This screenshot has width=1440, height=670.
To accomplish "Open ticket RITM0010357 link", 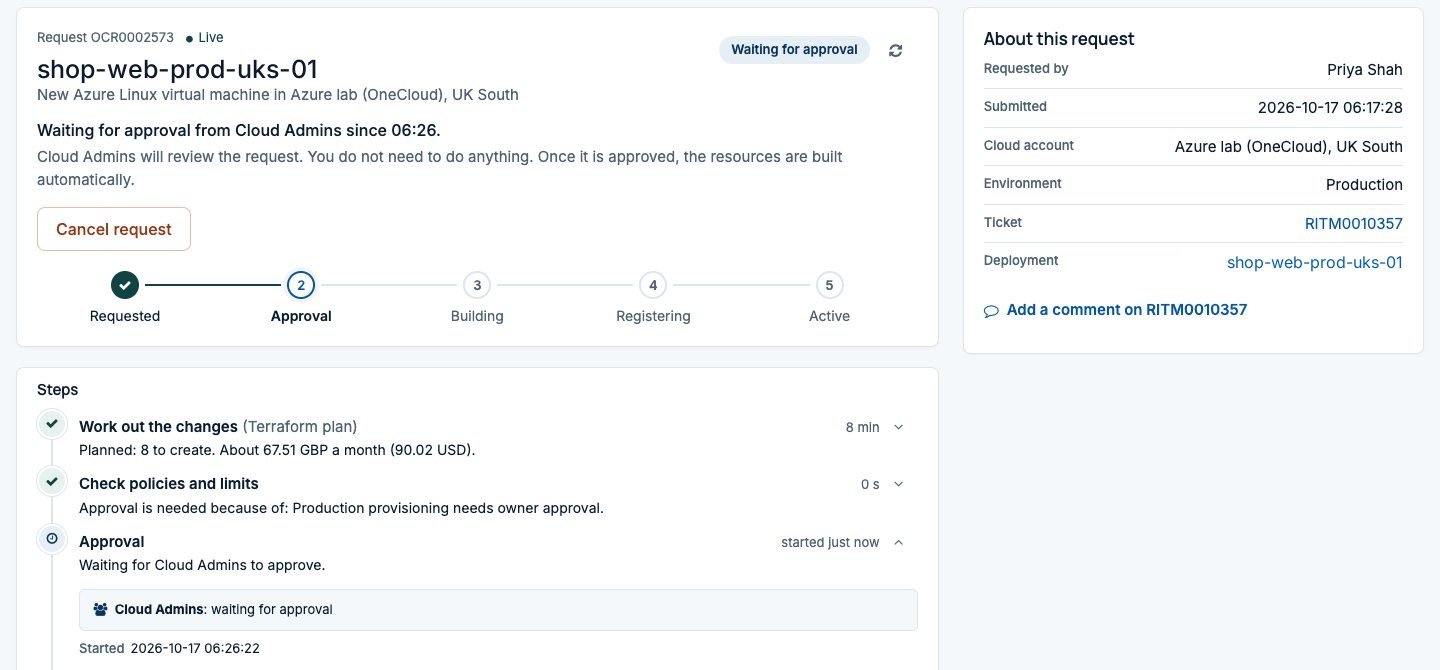I will pyautogui.click(x=1353, y=224).
